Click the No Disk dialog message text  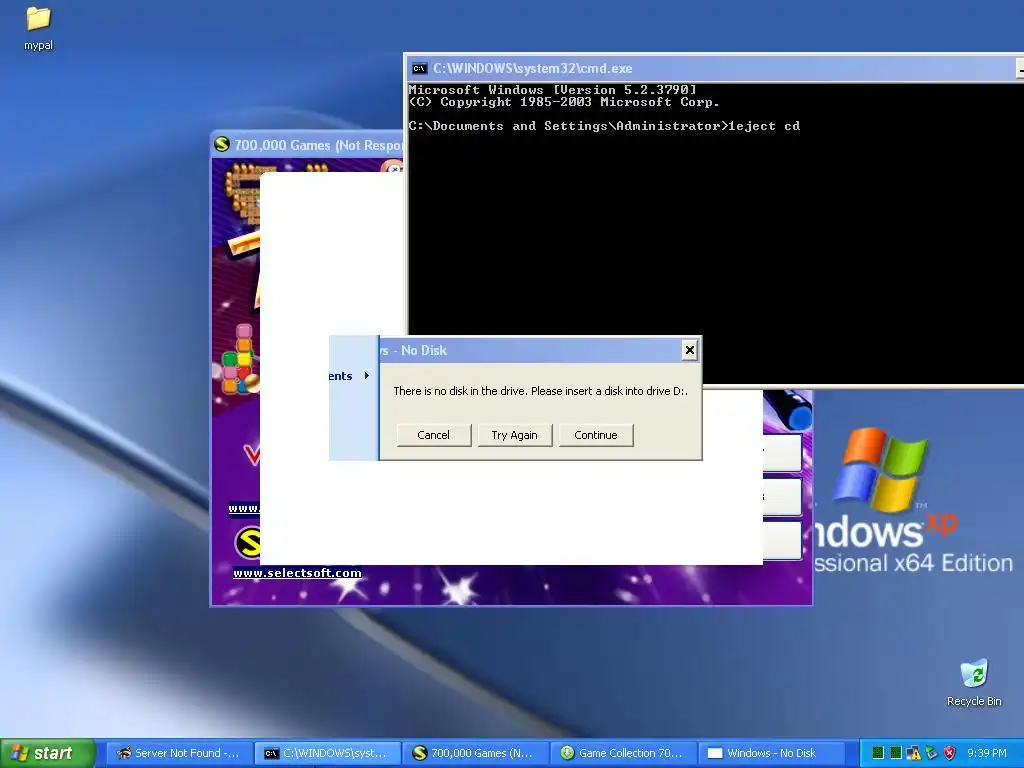coord(541,391)
